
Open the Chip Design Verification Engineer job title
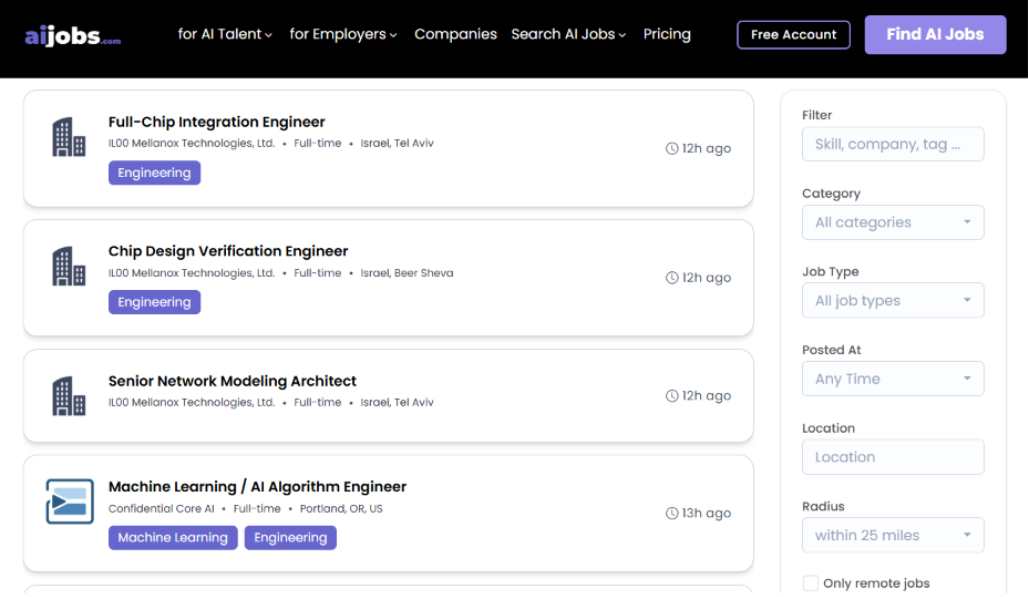tap(228, 251)
